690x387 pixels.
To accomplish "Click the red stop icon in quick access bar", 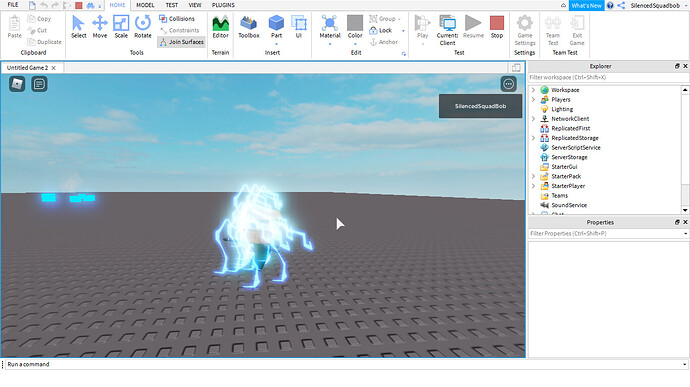I will [x=78, y=5].
